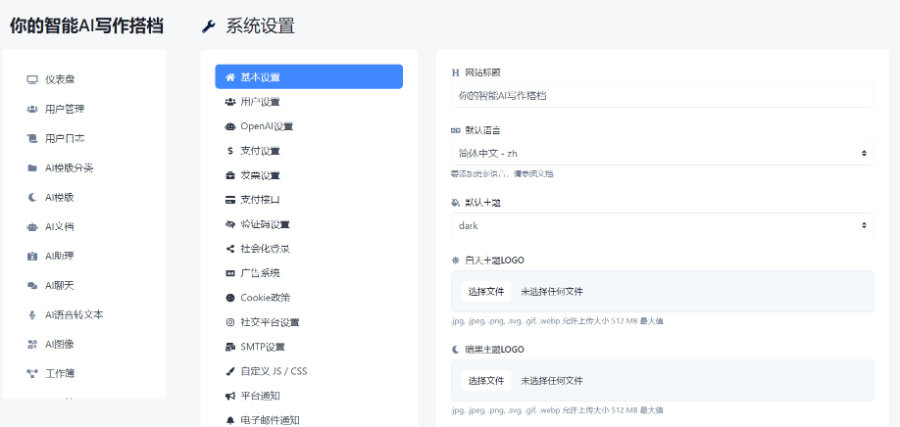Click the mail server icon beside SMTP设置

click(230, 347)
